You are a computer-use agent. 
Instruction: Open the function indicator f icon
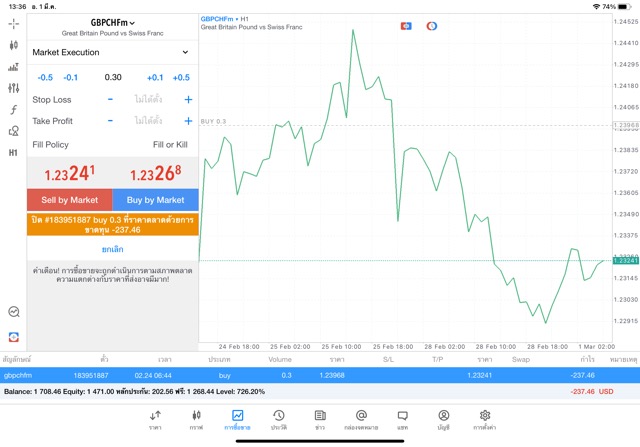click(x=13, y=109)
